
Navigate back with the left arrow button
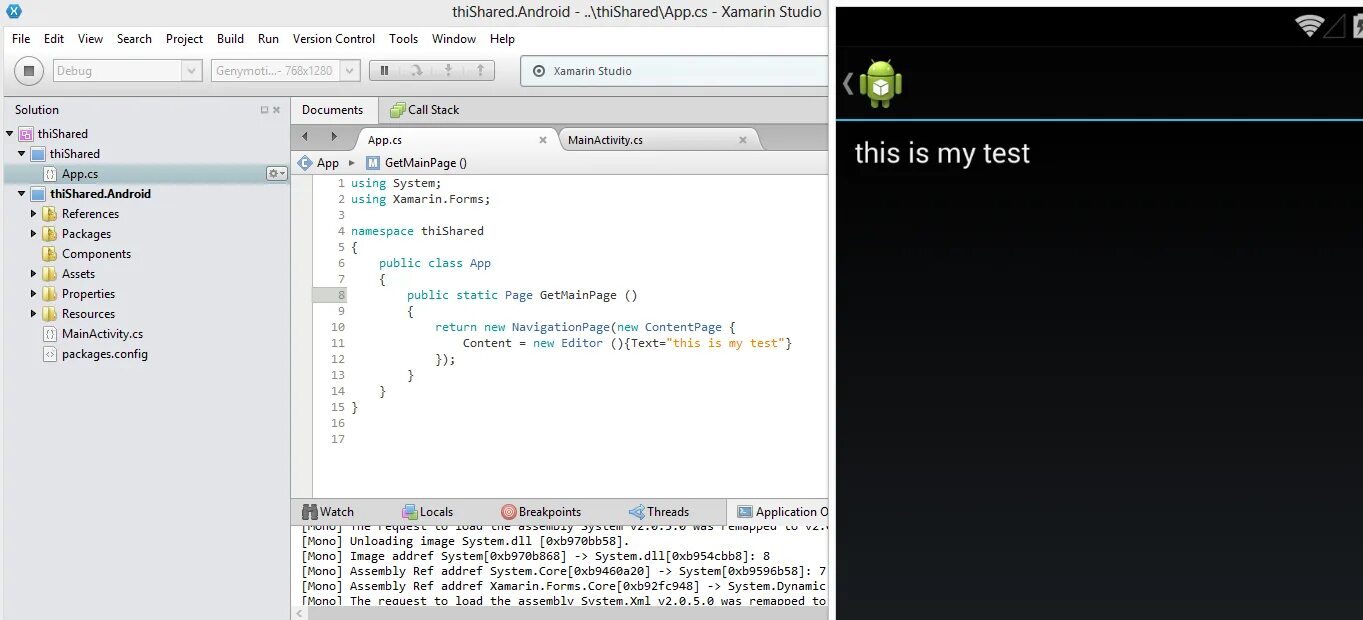(305, 137)
